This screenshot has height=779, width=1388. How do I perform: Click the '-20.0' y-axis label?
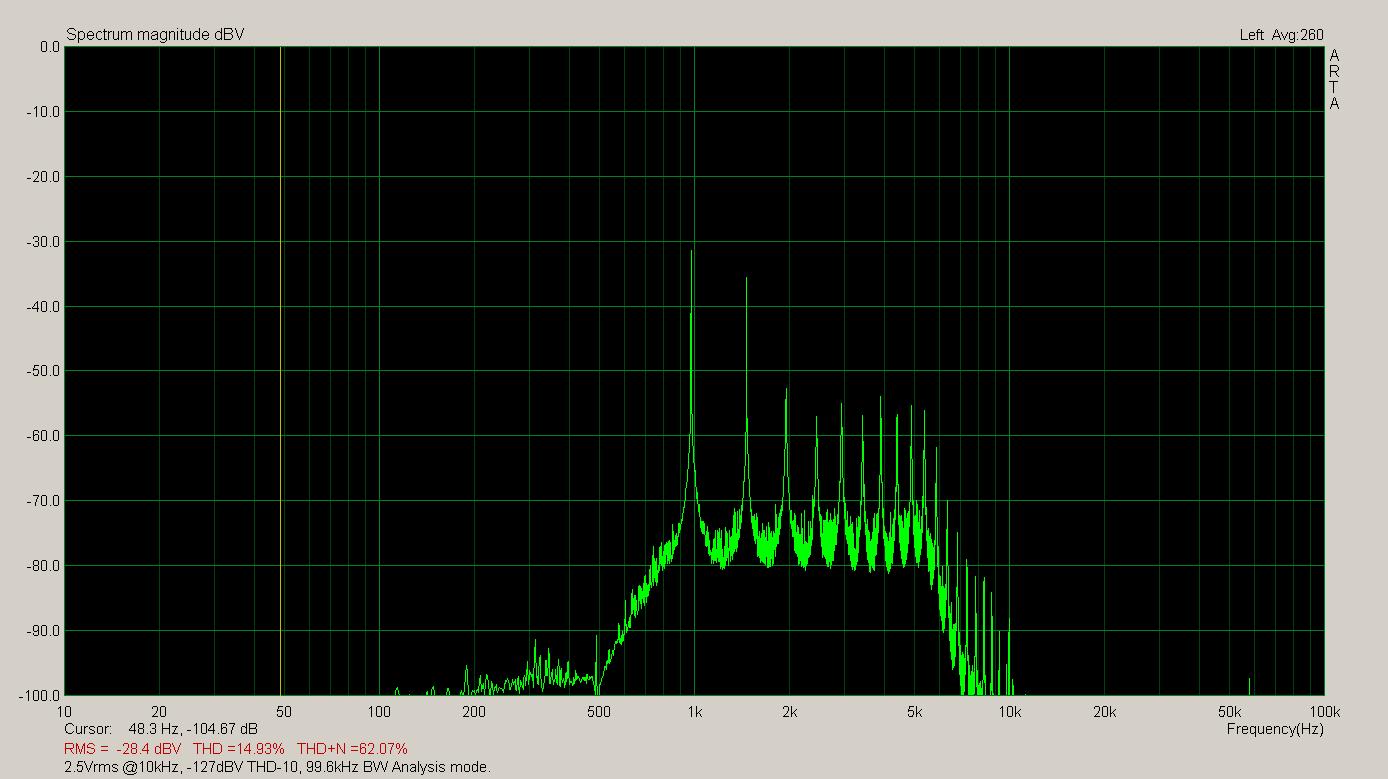43,177
